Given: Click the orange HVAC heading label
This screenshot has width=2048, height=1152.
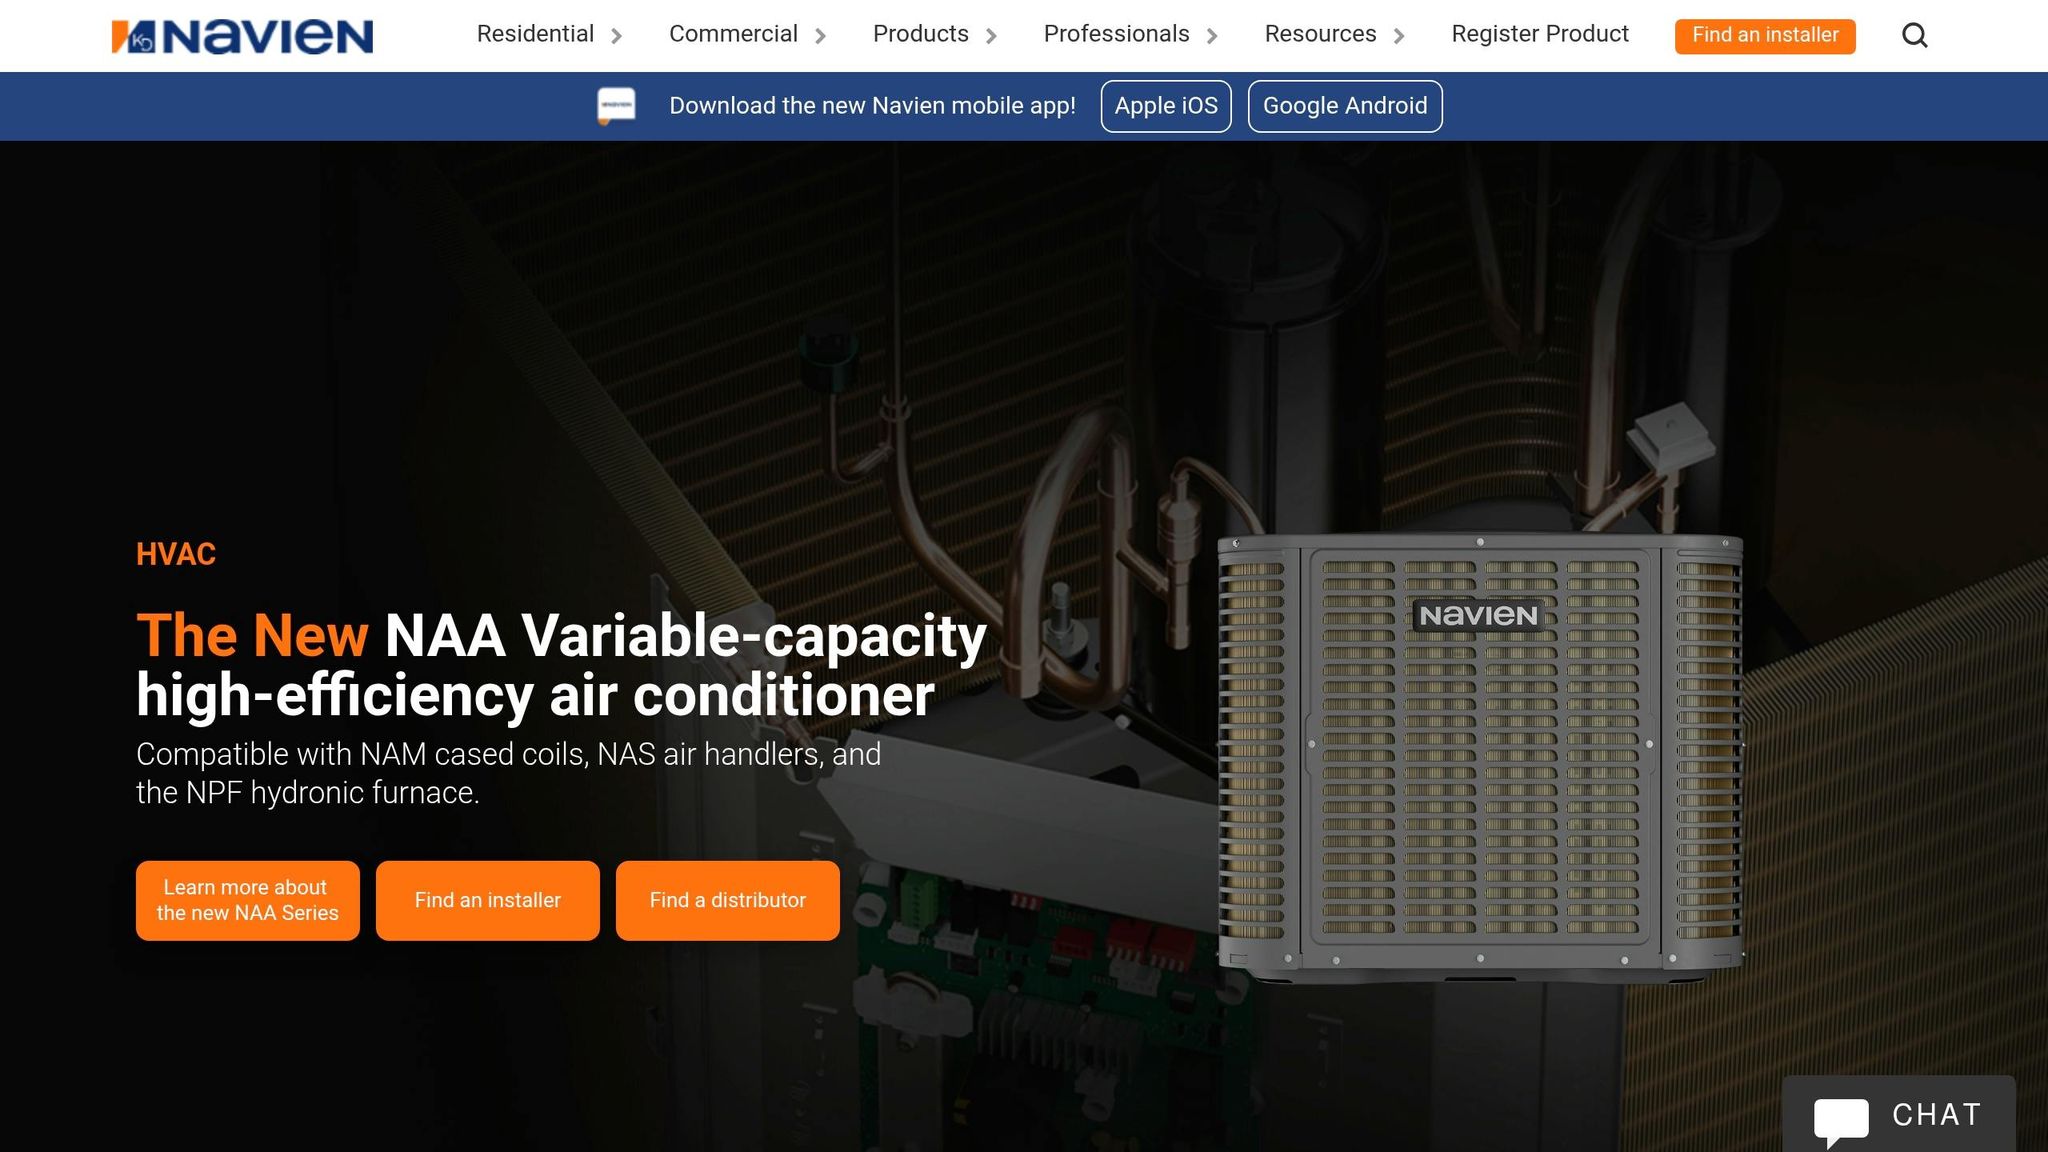Looking at the screenshot, I should click(x=176, y=554).
